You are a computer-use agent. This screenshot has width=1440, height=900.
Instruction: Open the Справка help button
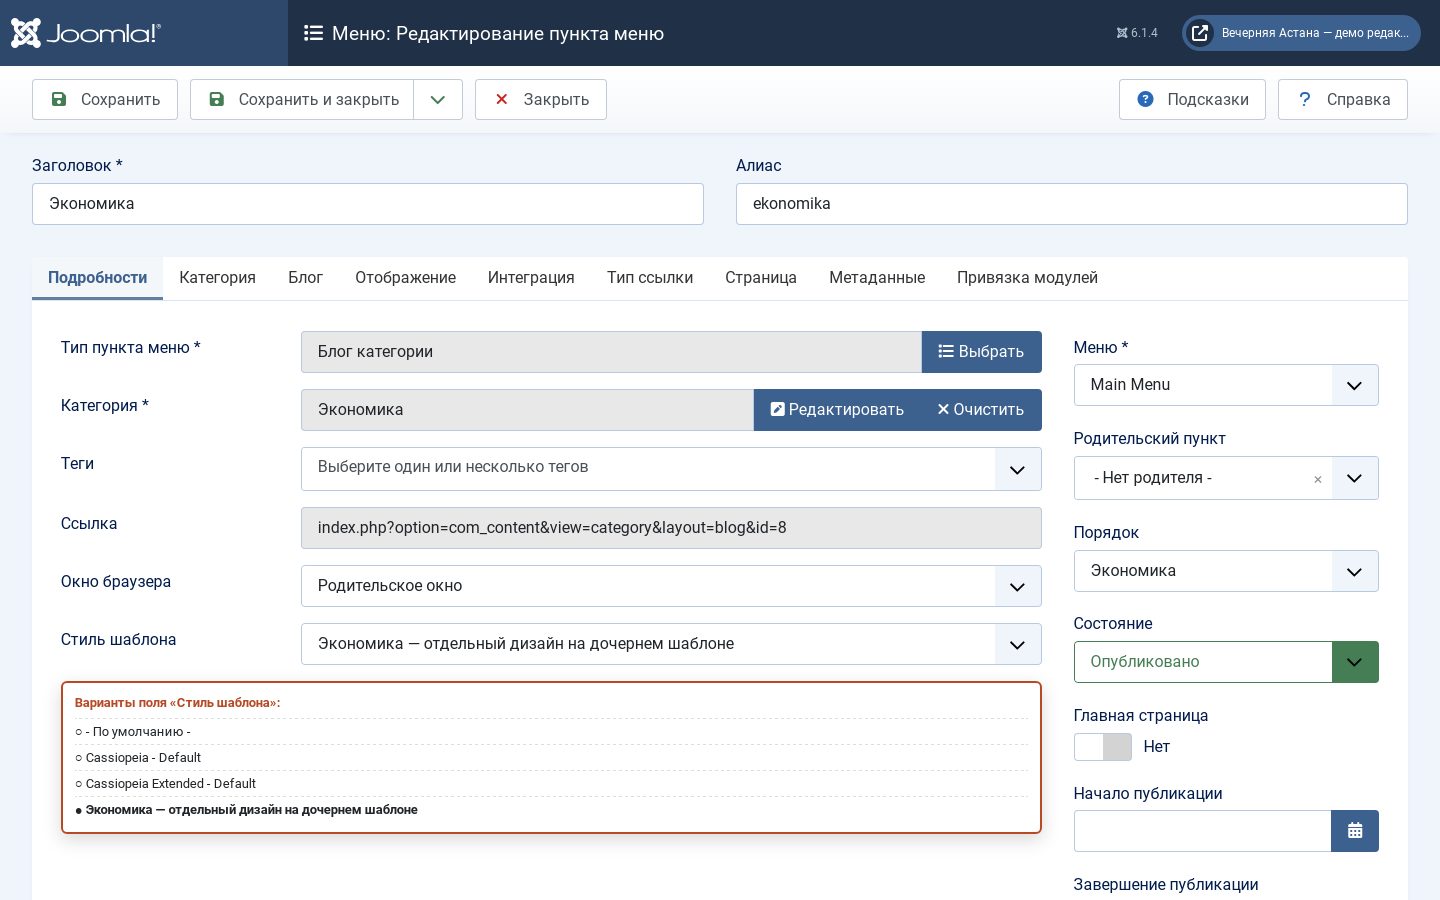pyautogui.click(x=1343, y=100)
